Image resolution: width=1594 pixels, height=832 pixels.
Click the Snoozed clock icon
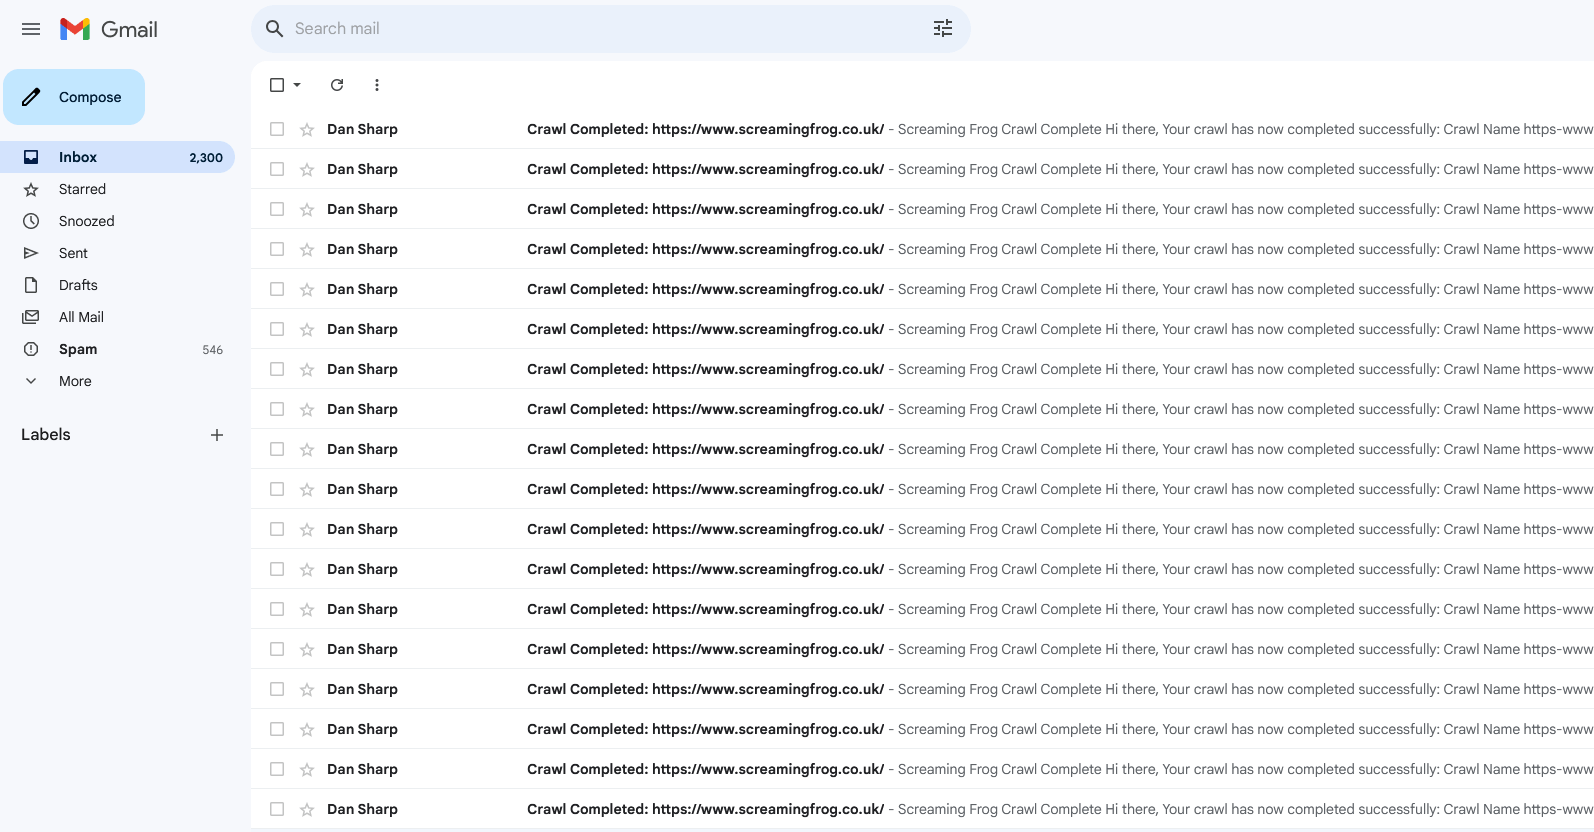tap(31, 221)
